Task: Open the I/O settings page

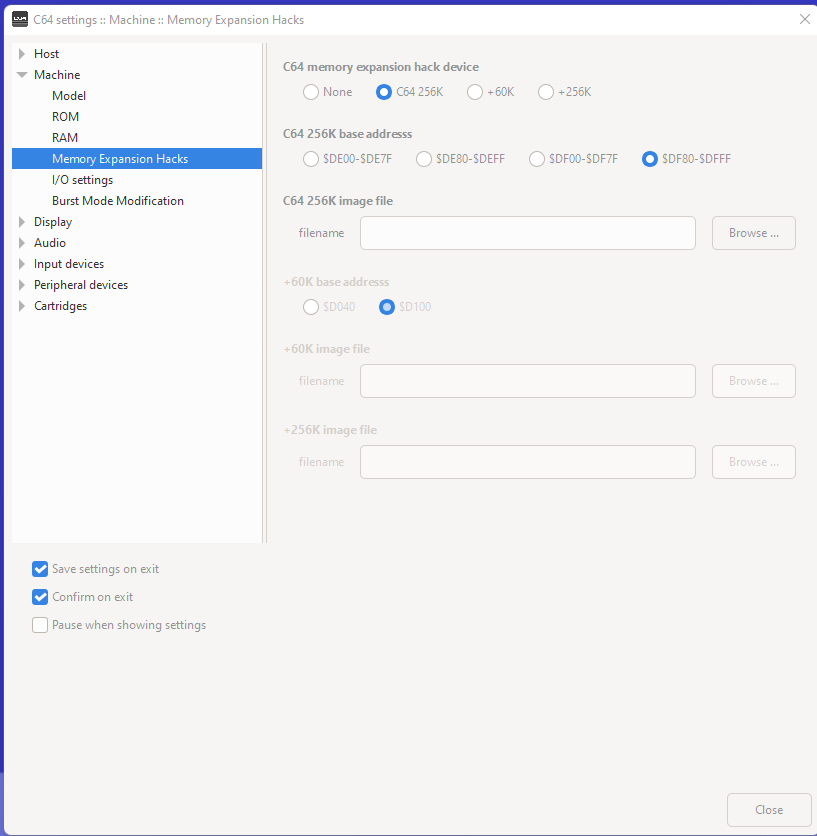Action: tap(83, 180)
